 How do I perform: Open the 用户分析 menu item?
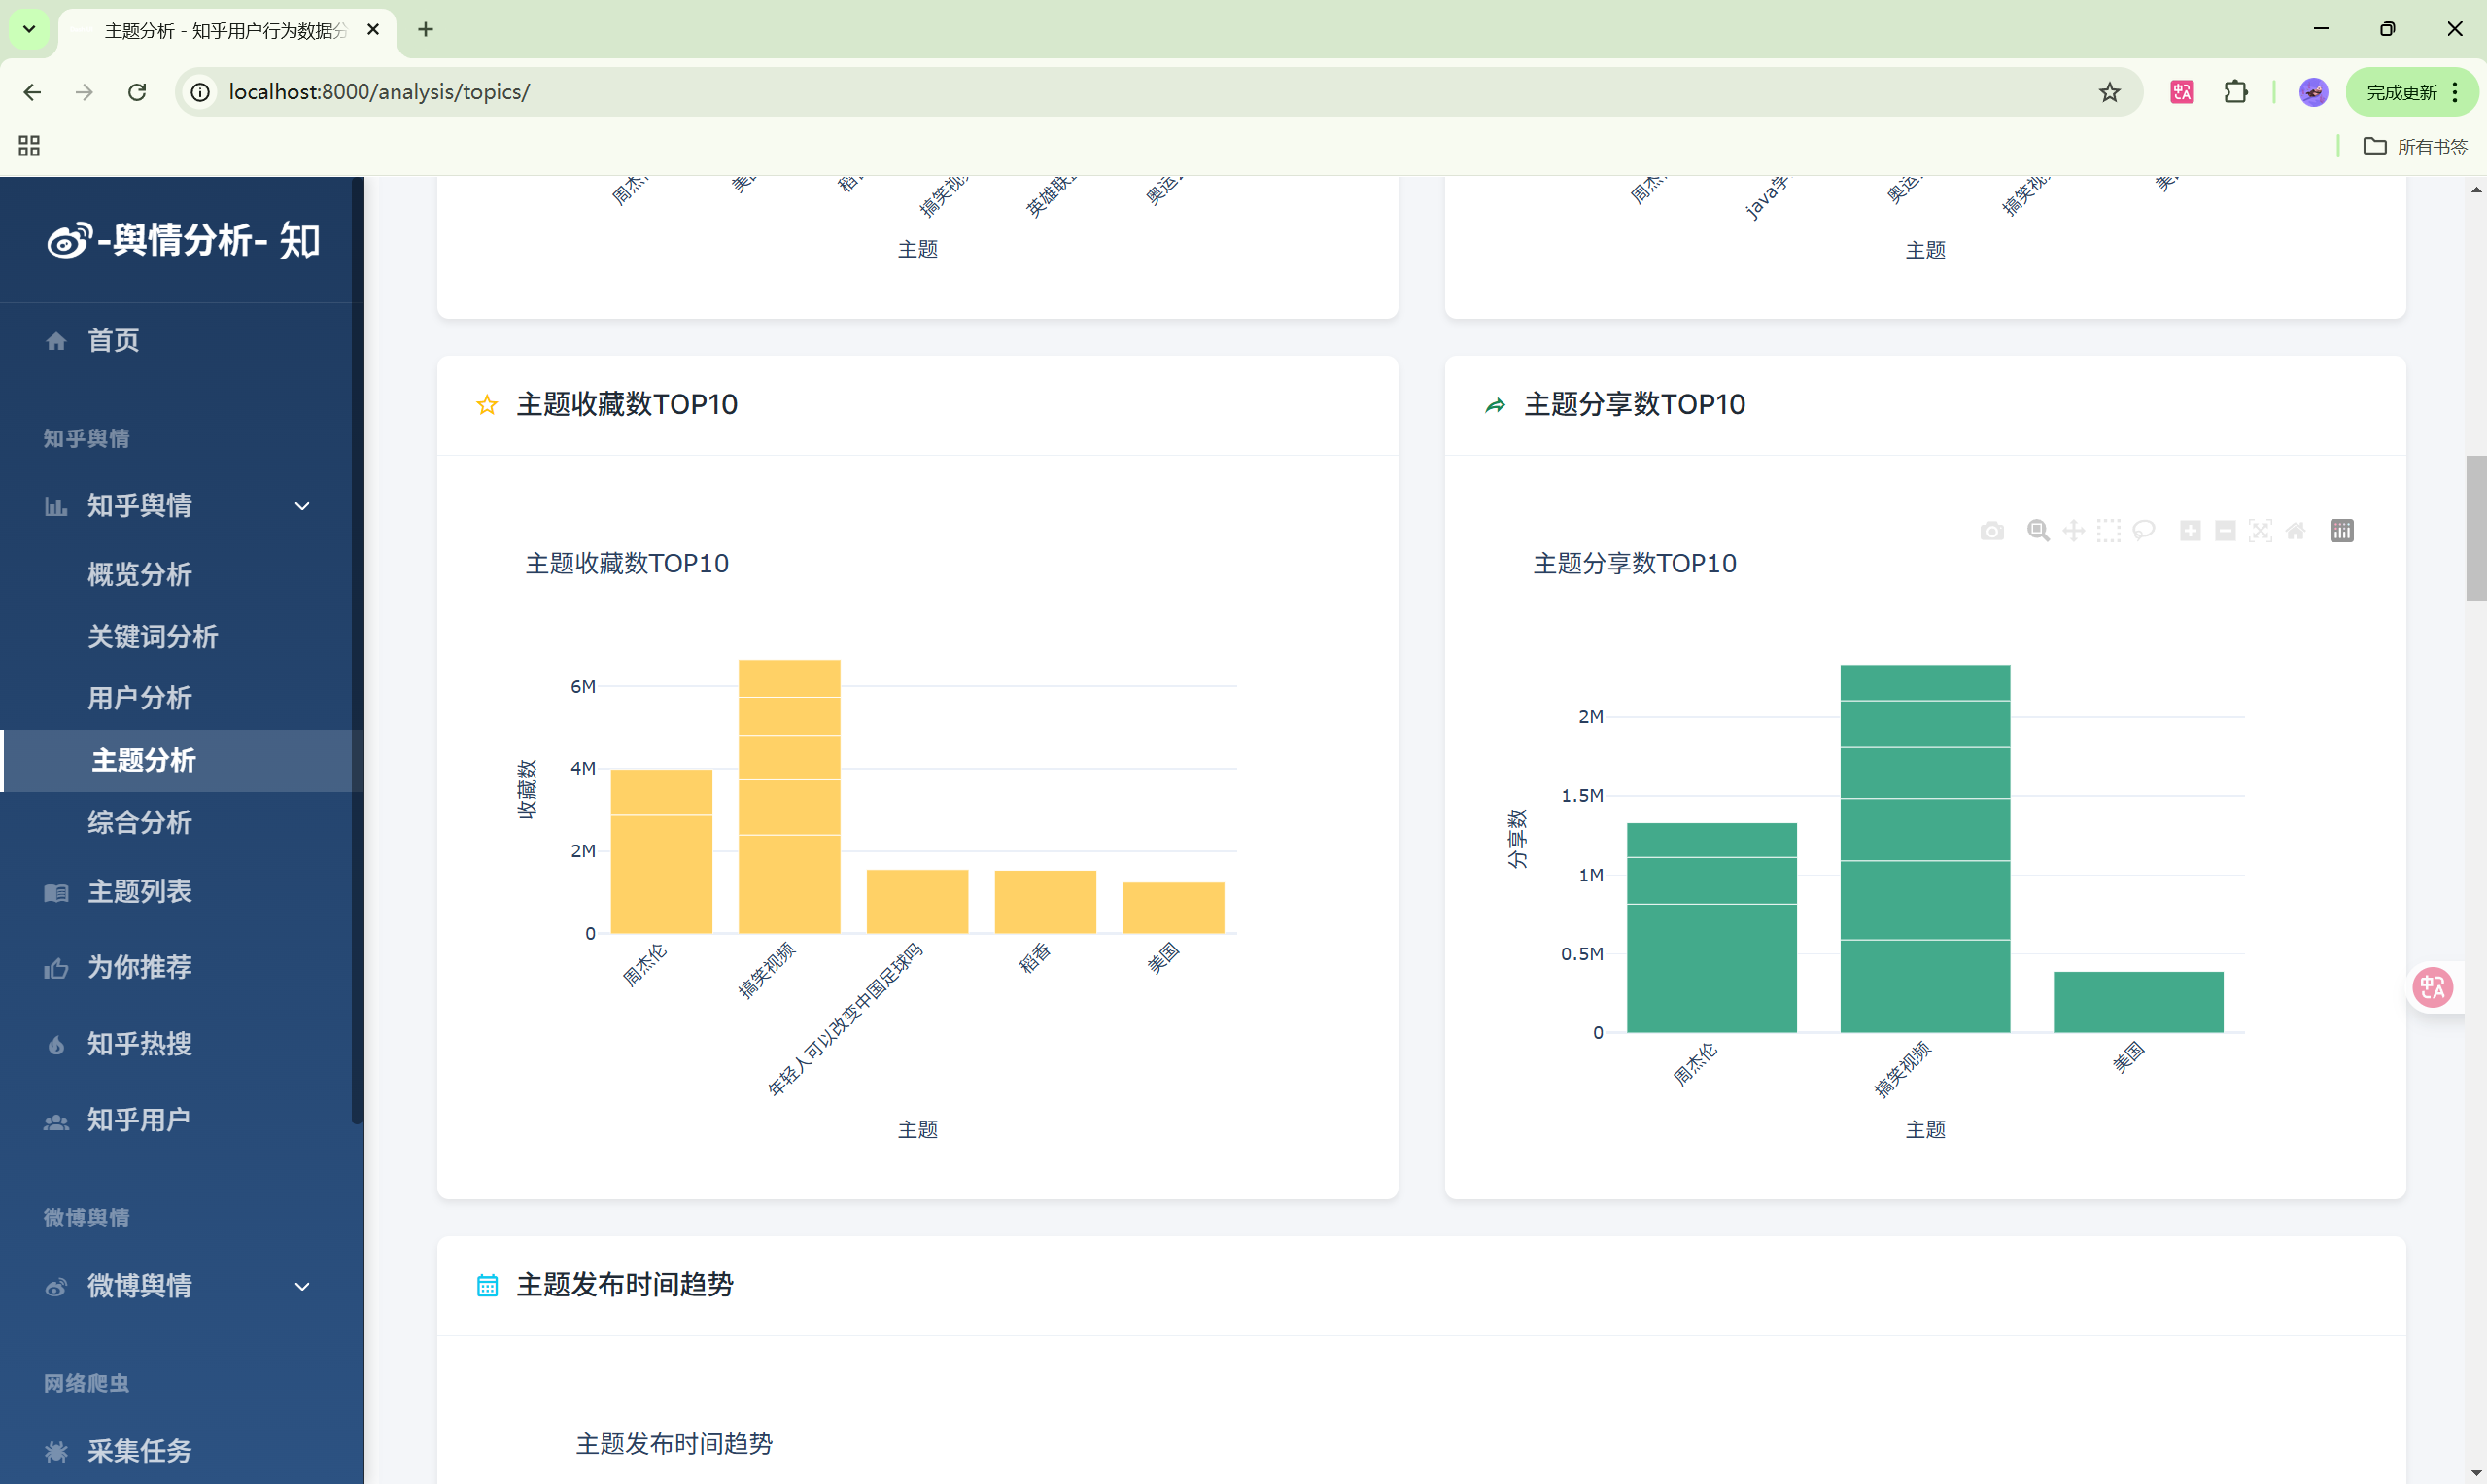click(x=139, y=698)
